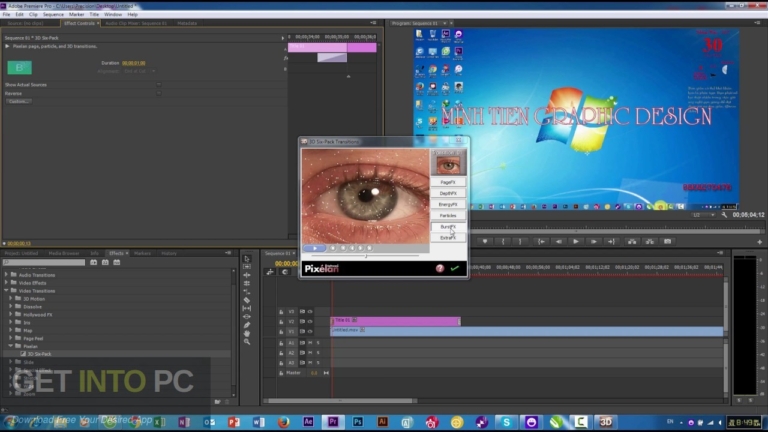Mute audio track A3
Screen dimensions: 768x432
pyautogui.click(x=310, y=363)
